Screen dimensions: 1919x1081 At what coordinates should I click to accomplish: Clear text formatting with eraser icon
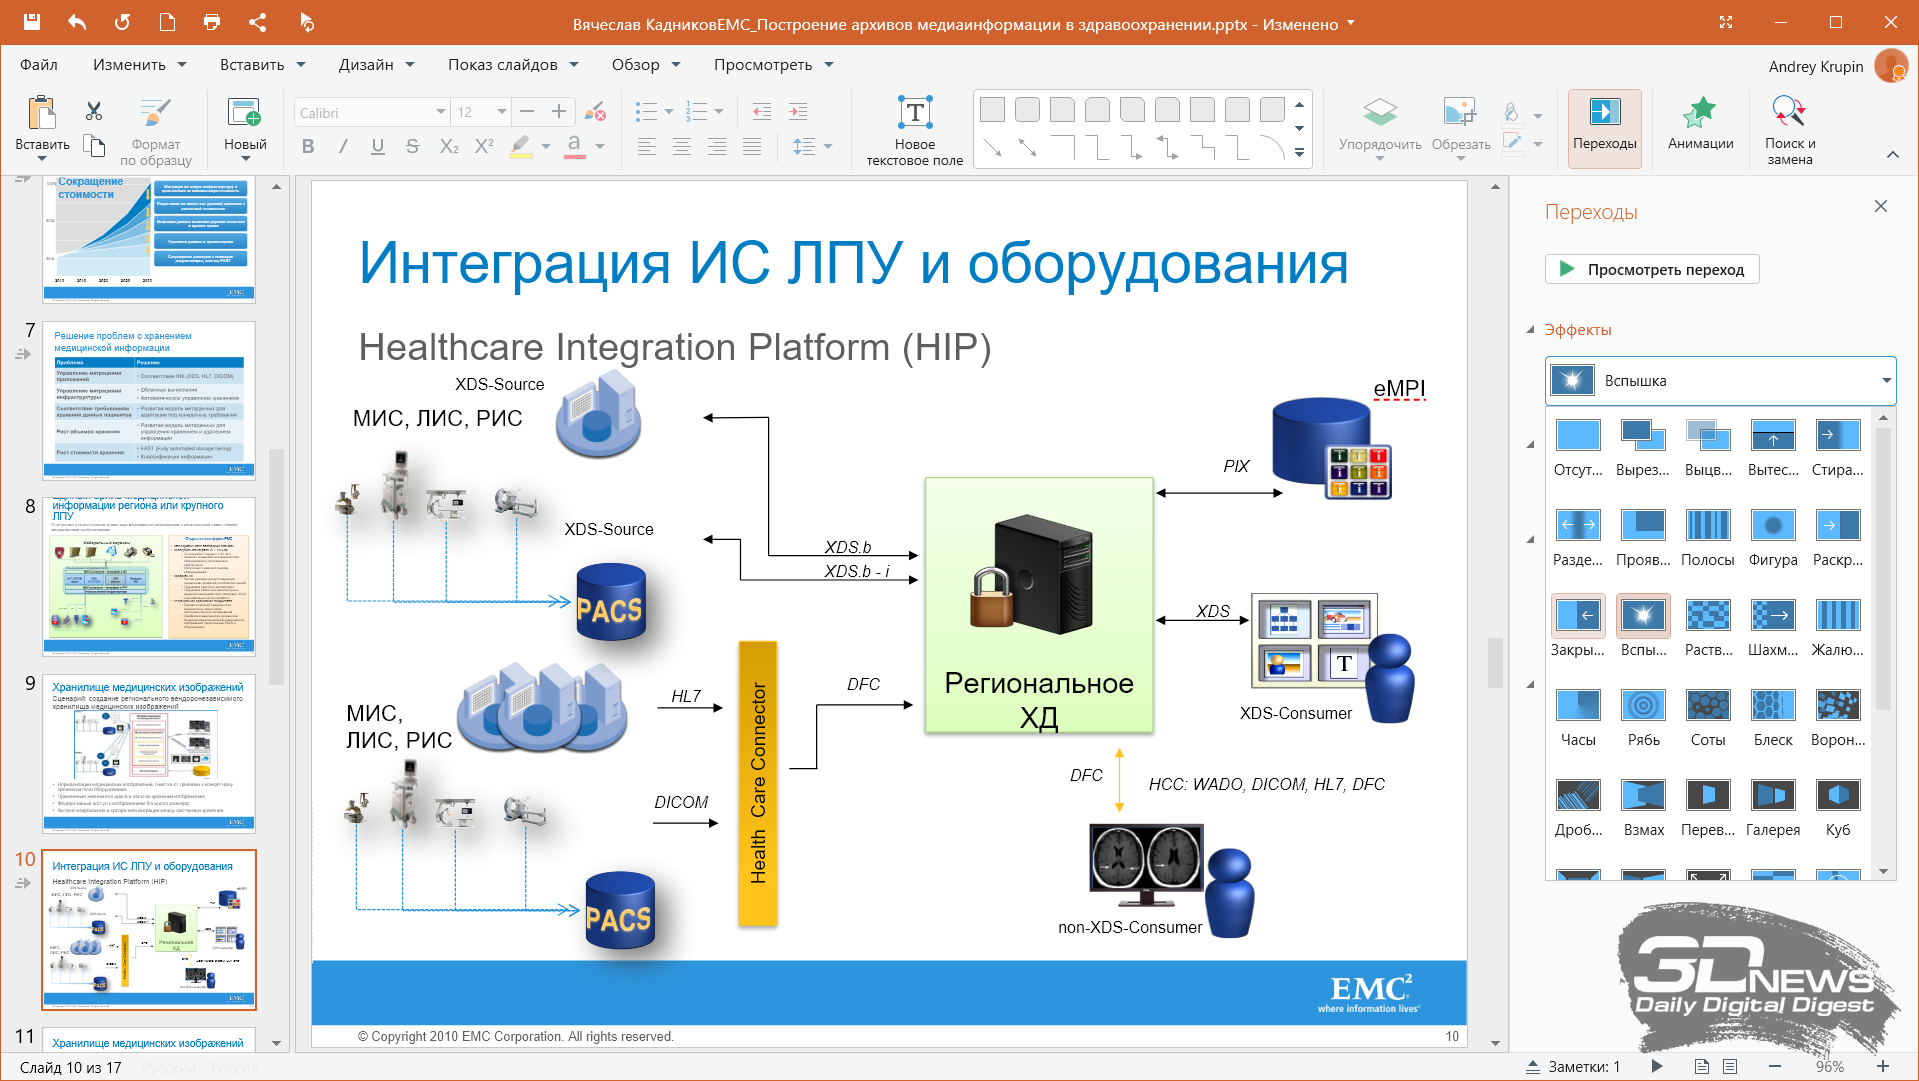pos(595,111)
